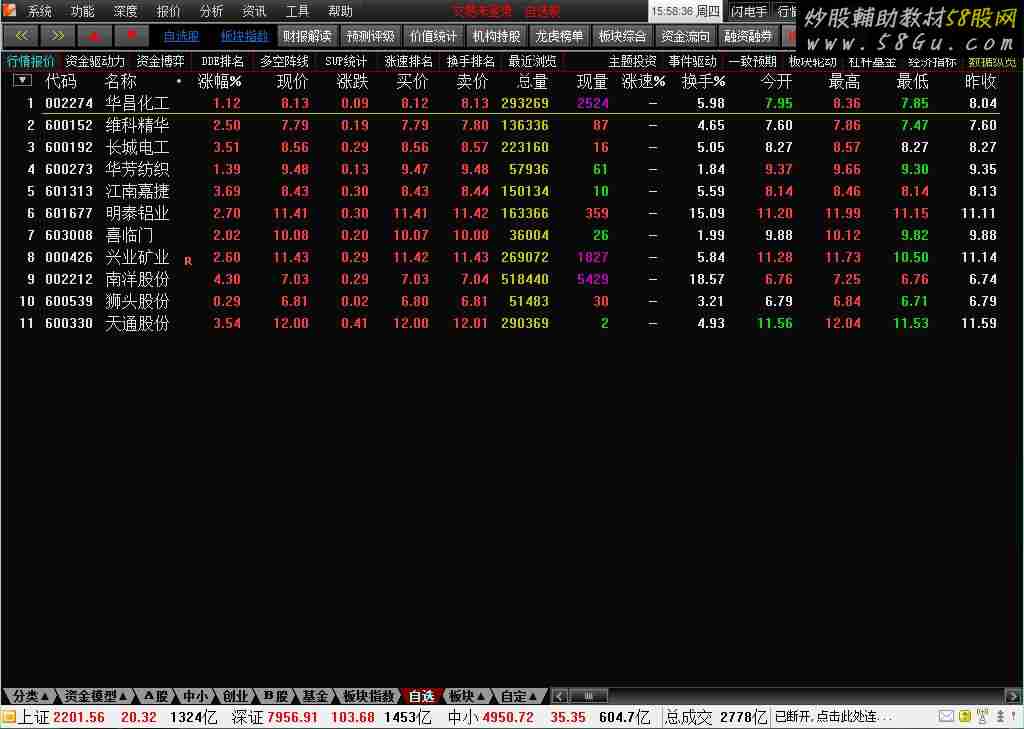Open the 帮助 menu

pos(340,11)
